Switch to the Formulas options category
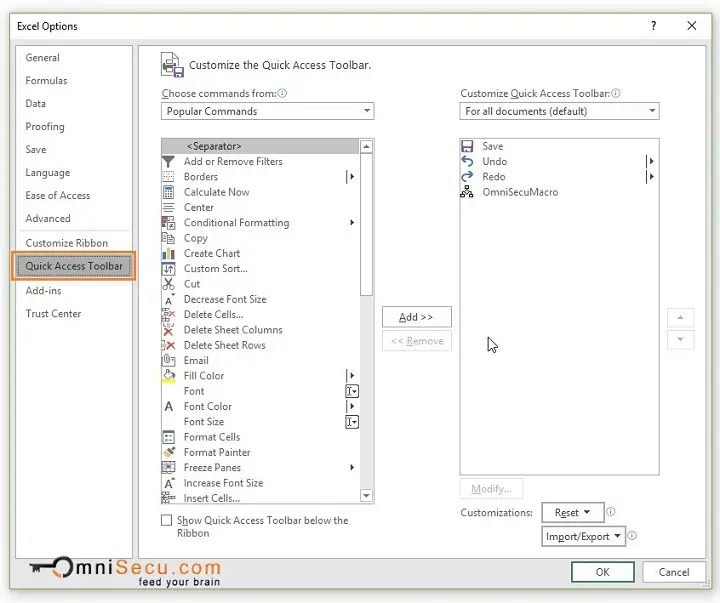This screenshot has height=603, width=720. 46,81
